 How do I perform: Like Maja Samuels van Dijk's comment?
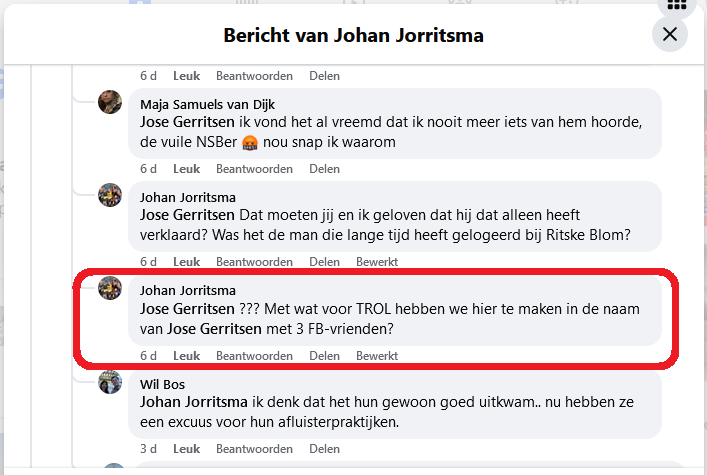[x=186, y=169]
